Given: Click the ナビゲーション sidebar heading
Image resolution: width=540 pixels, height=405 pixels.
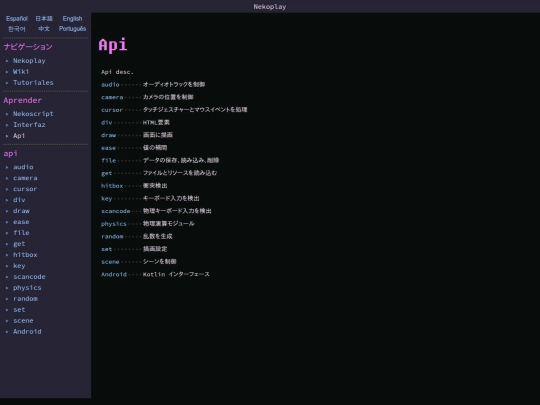Looking at the screenshot, I should click(x=28, y=47).
